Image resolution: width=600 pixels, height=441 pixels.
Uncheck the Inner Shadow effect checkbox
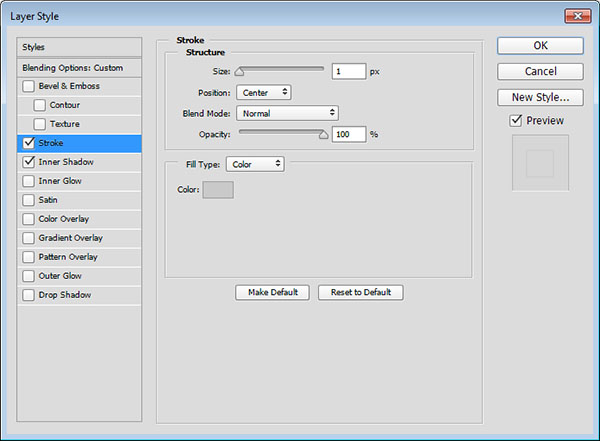[x=28, y=162]
